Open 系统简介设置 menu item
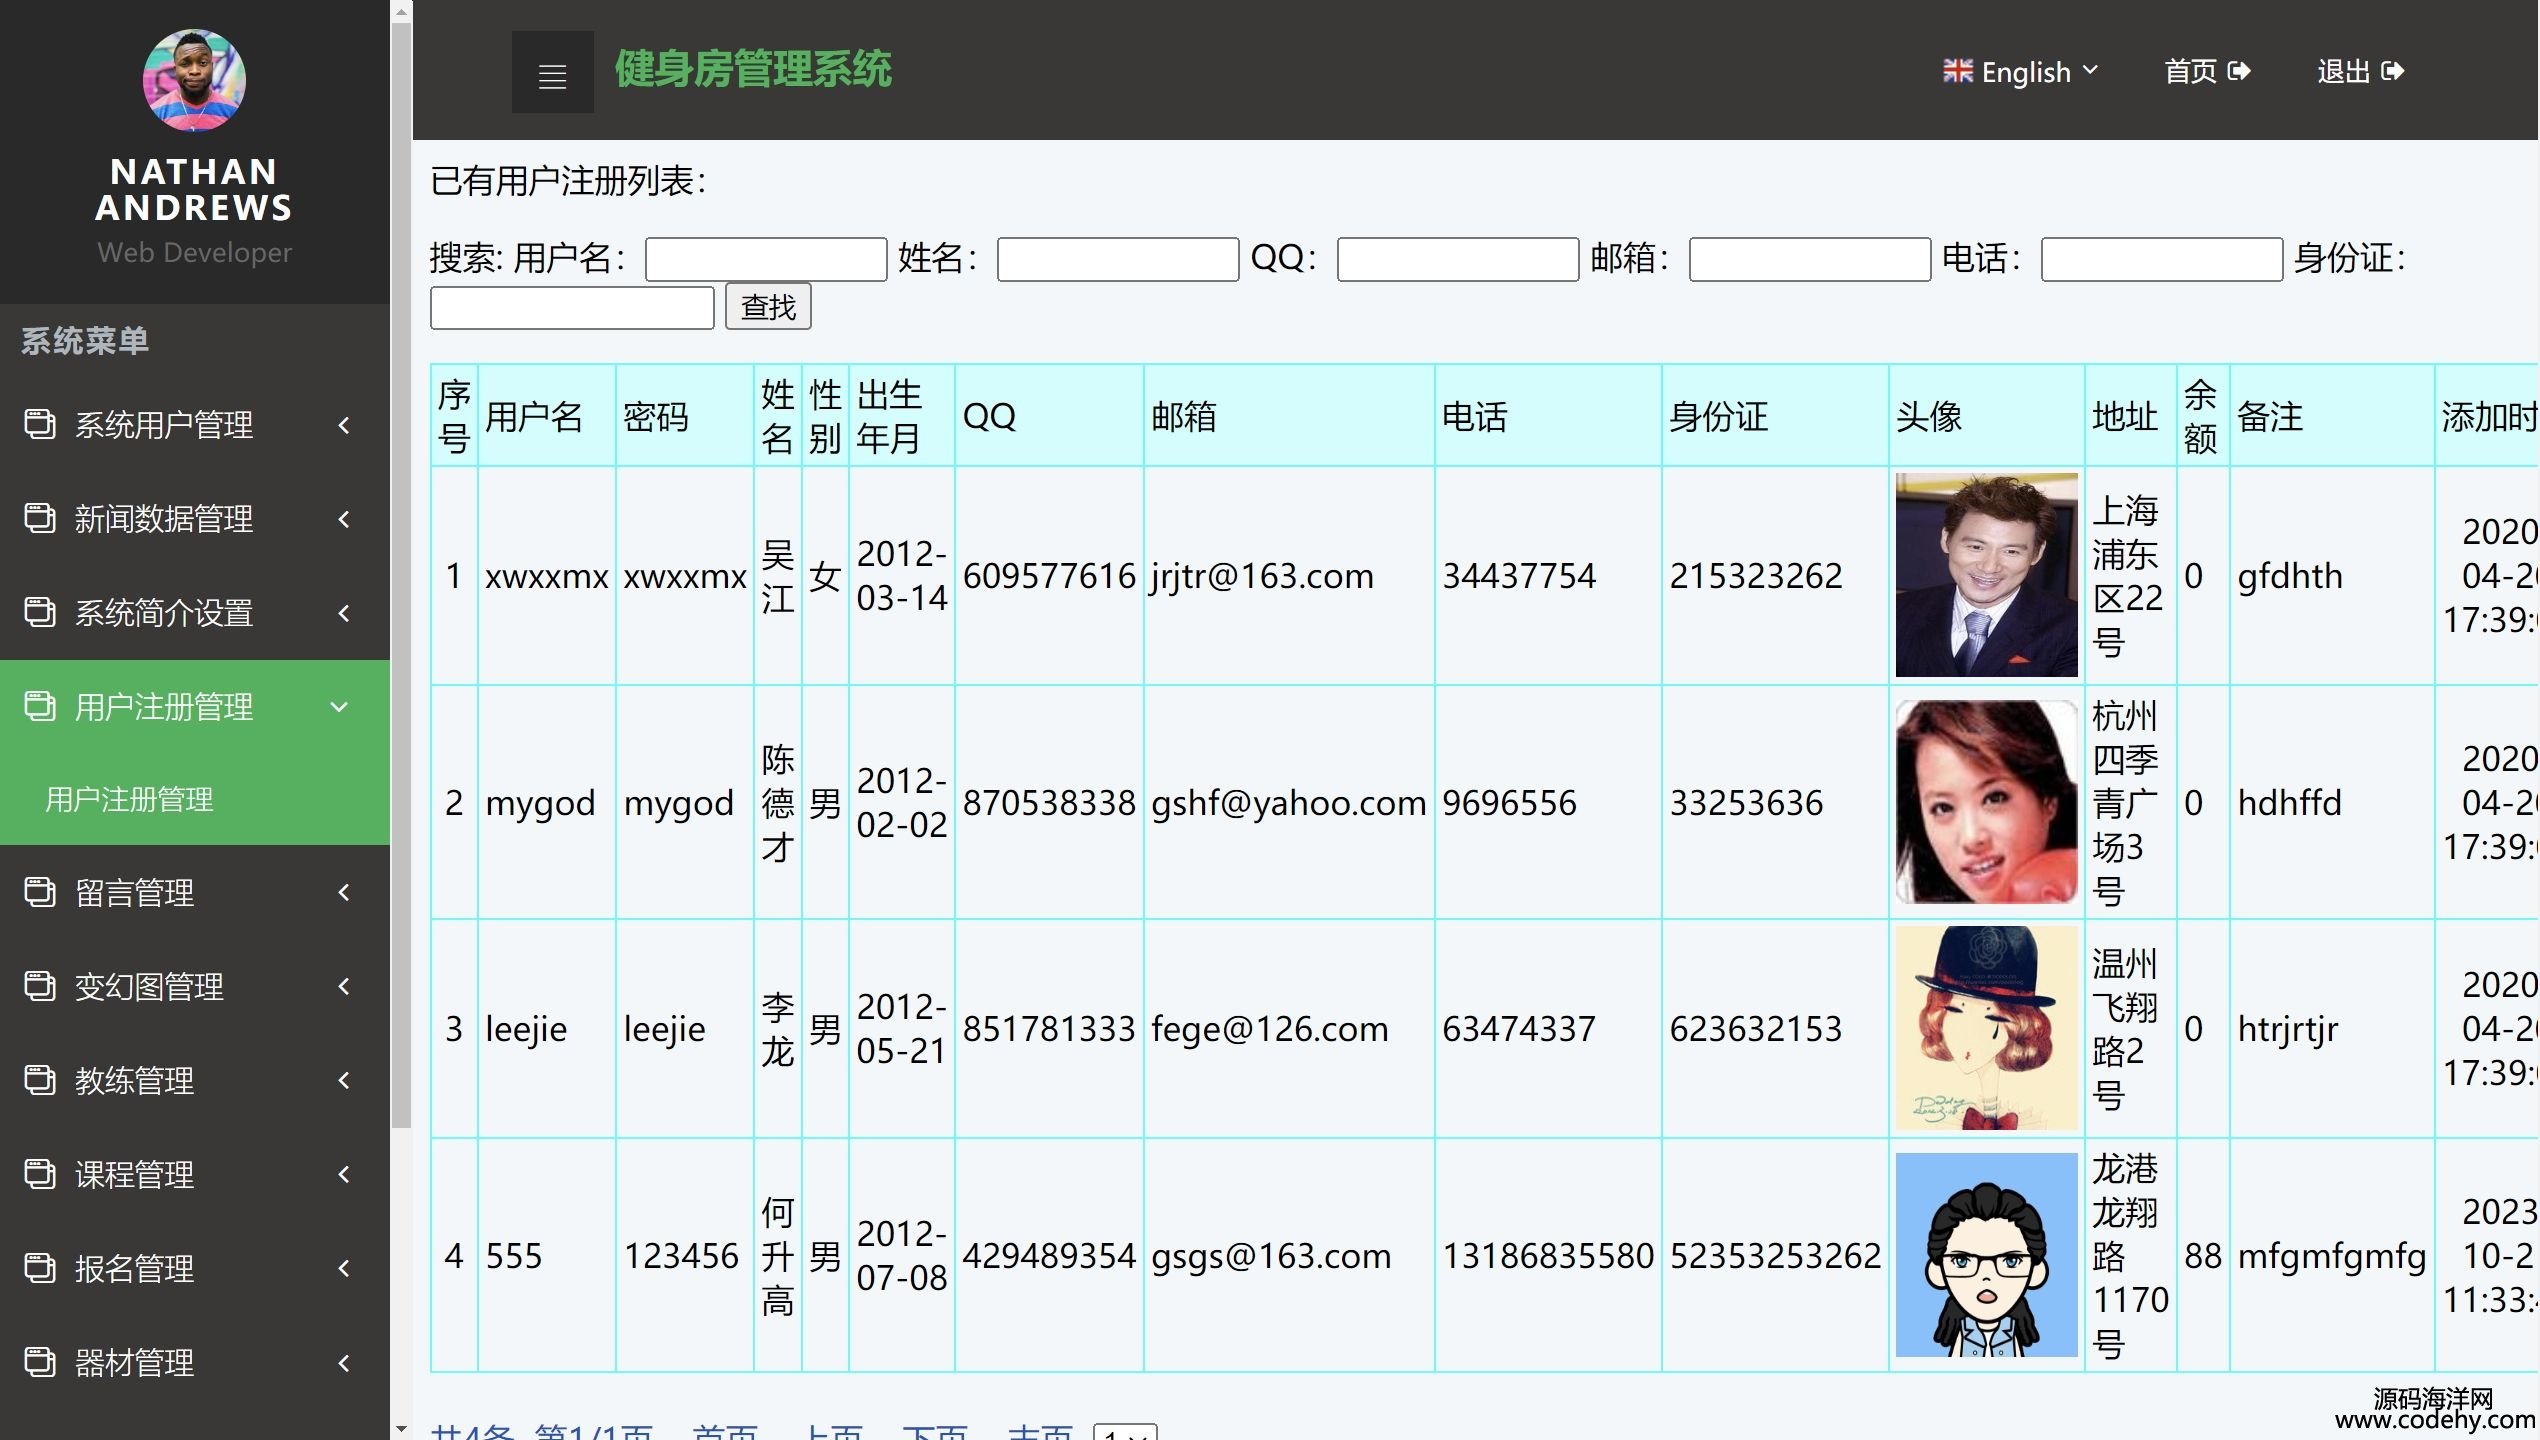The image size is (2540, 1440). (x=194, y=613)
